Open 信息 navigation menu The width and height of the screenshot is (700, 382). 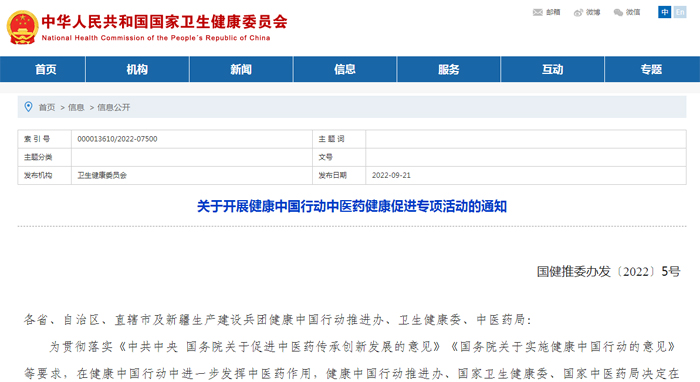coord(345,69)
